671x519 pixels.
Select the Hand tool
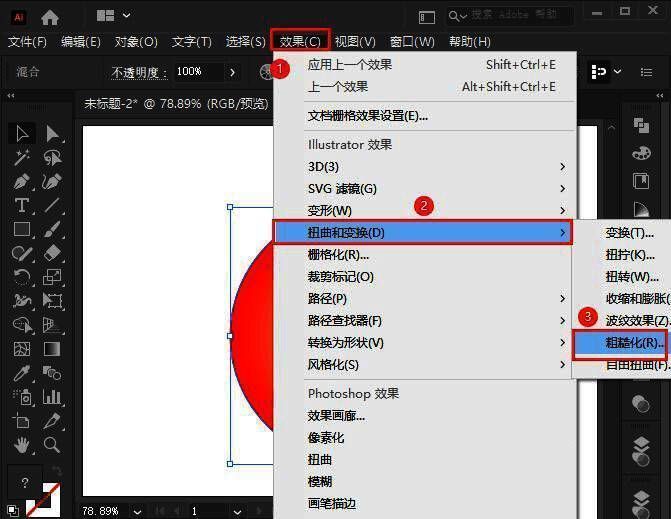(21, 445)
